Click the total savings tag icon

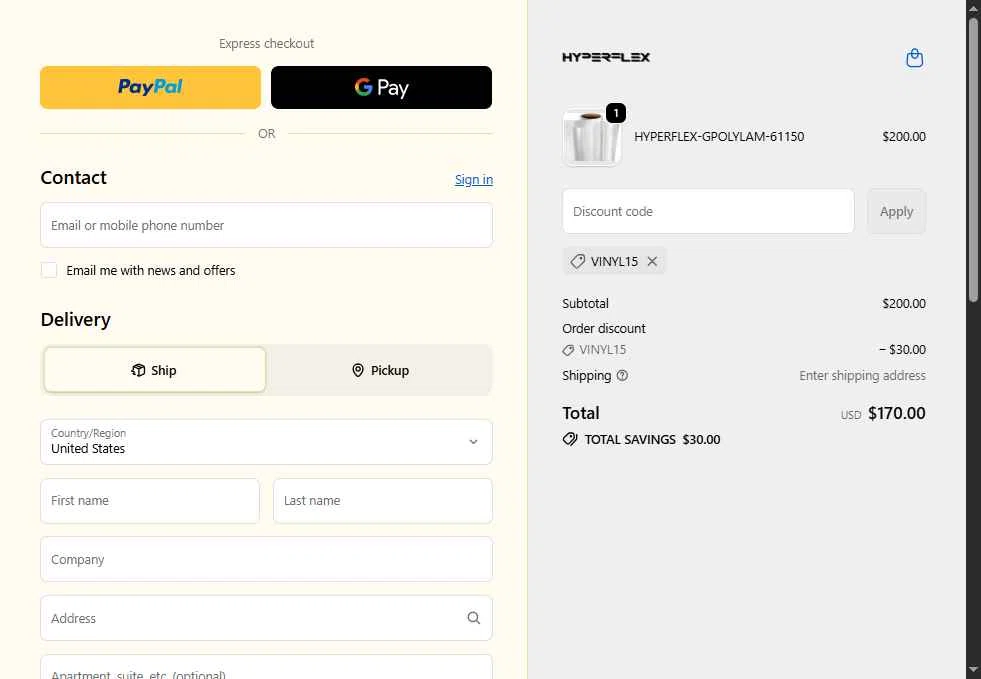pos(569,439)
